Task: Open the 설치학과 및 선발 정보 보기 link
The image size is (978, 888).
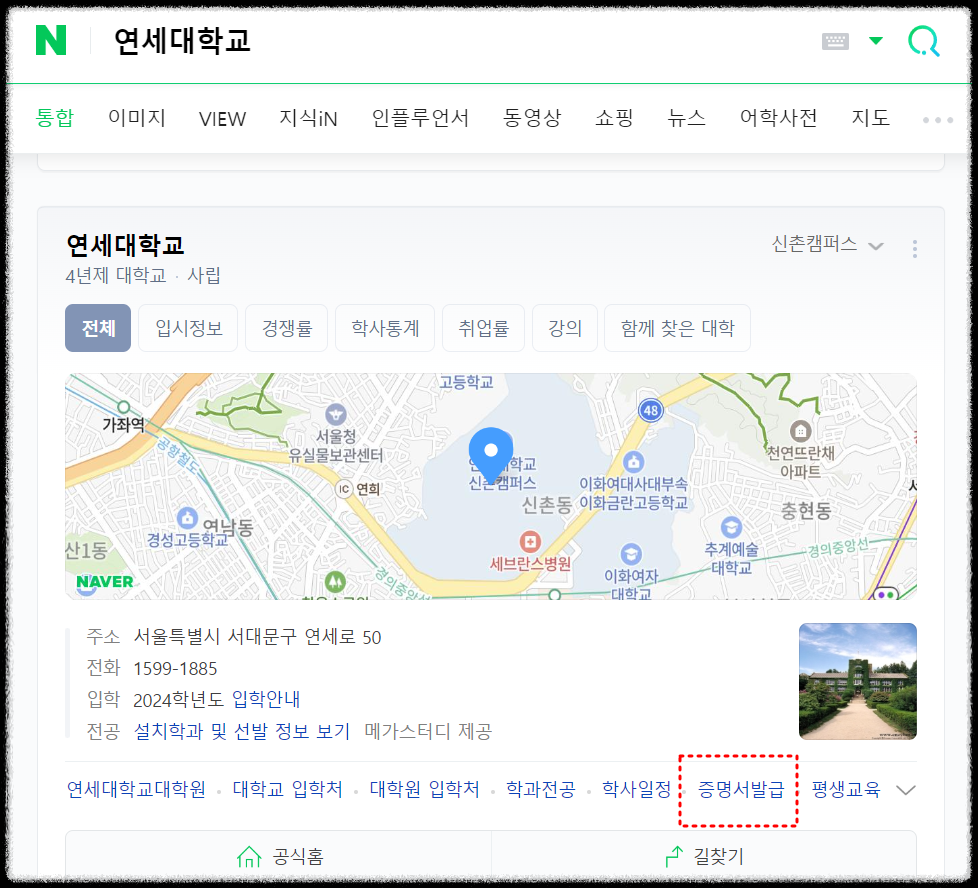Action: [x=242, y=731]
